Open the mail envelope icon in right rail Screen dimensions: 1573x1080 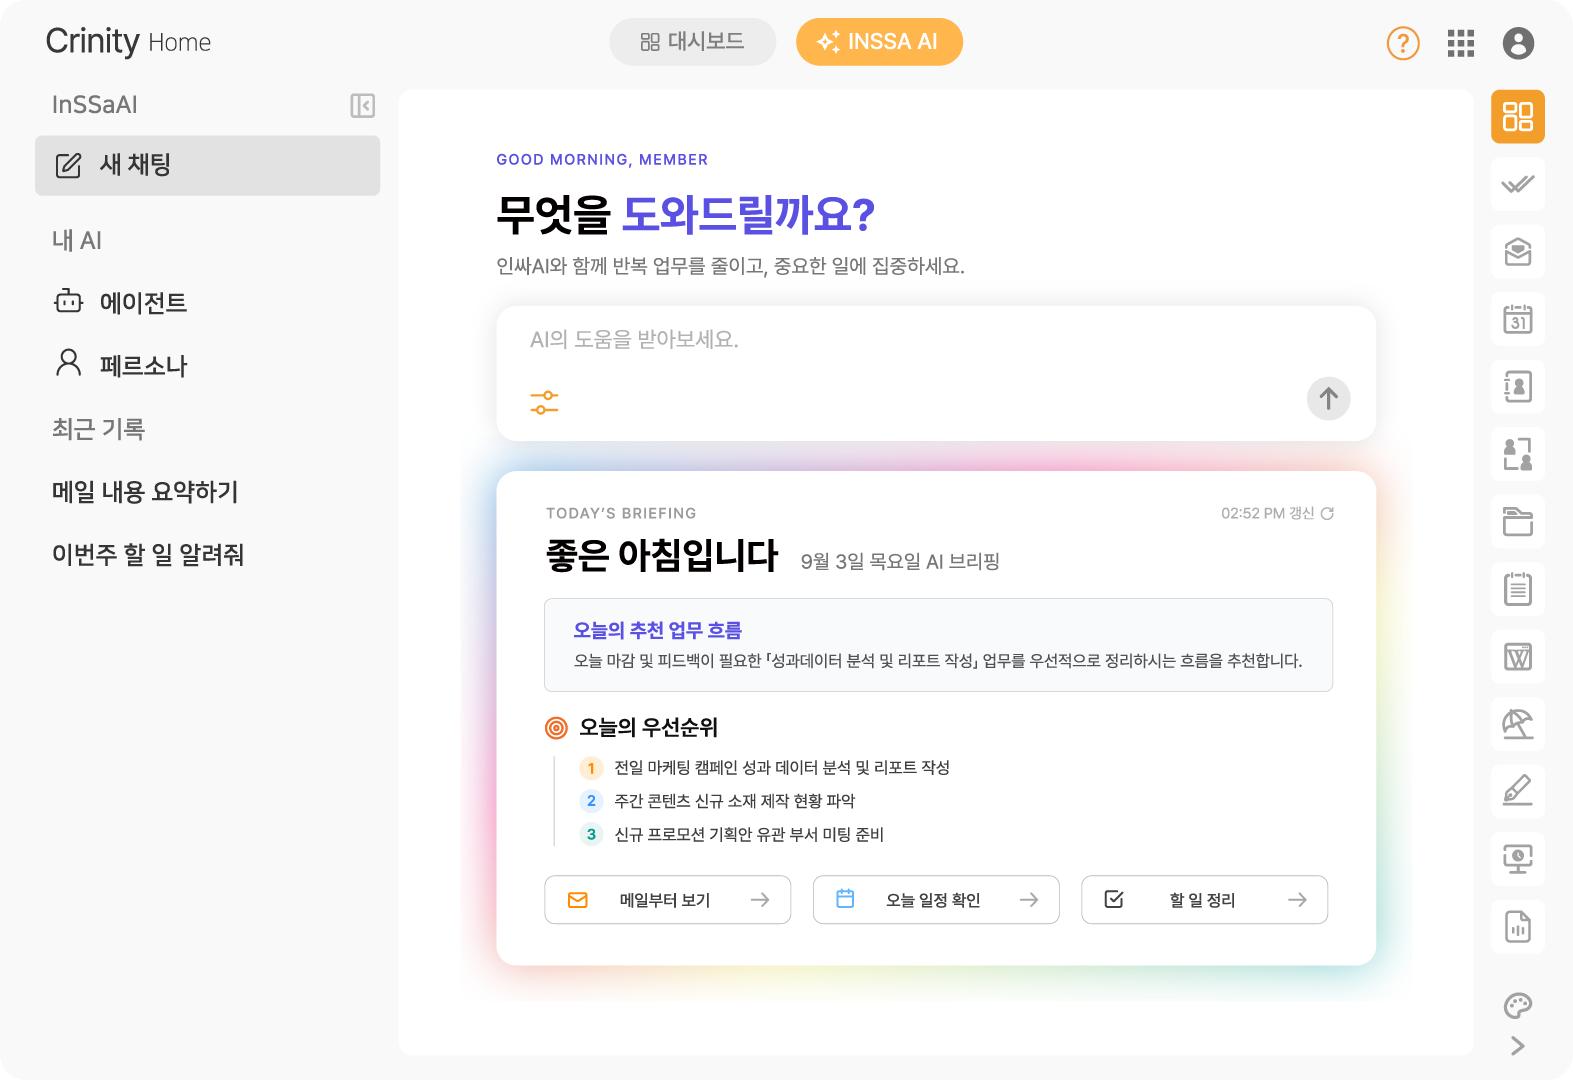point(1518,252)
